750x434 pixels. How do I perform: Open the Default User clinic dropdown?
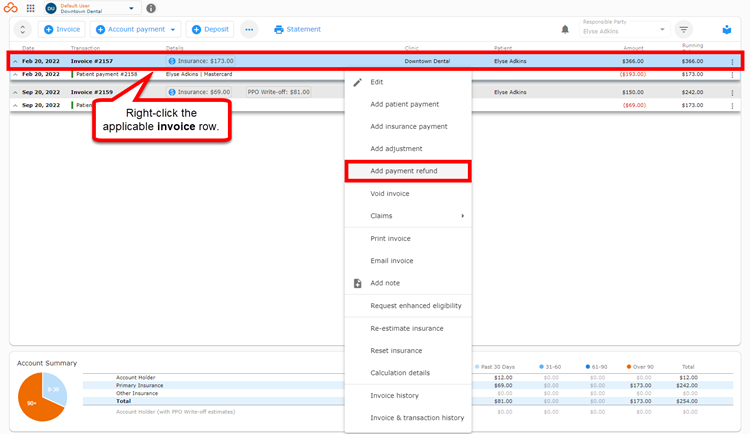(92, 8)
